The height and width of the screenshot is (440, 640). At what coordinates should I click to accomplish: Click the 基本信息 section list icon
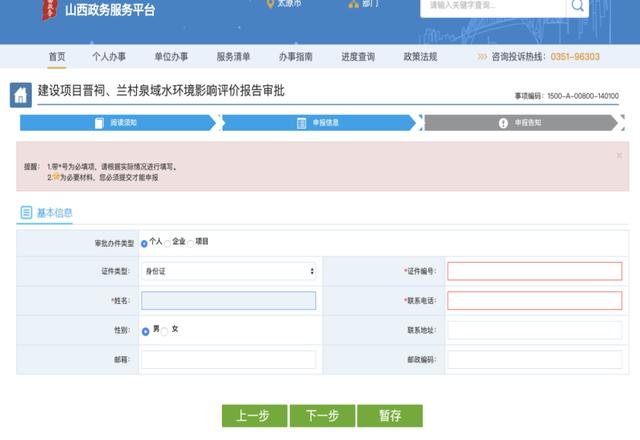[x=26, y=212]
